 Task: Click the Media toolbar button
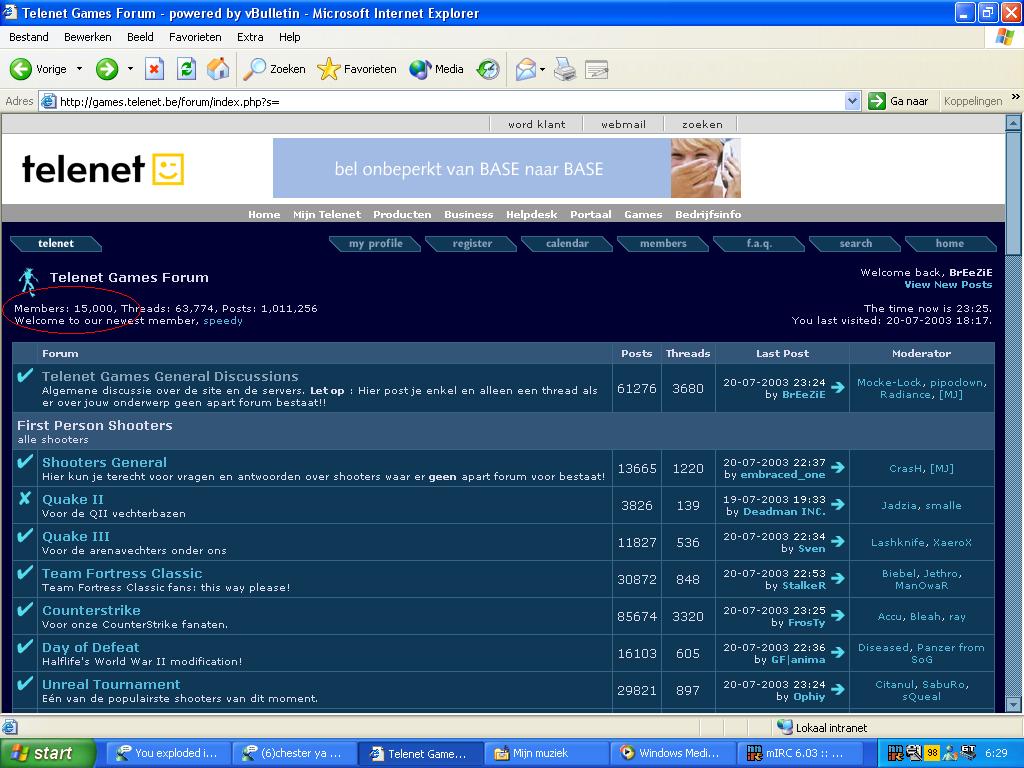tap(436, 69)
